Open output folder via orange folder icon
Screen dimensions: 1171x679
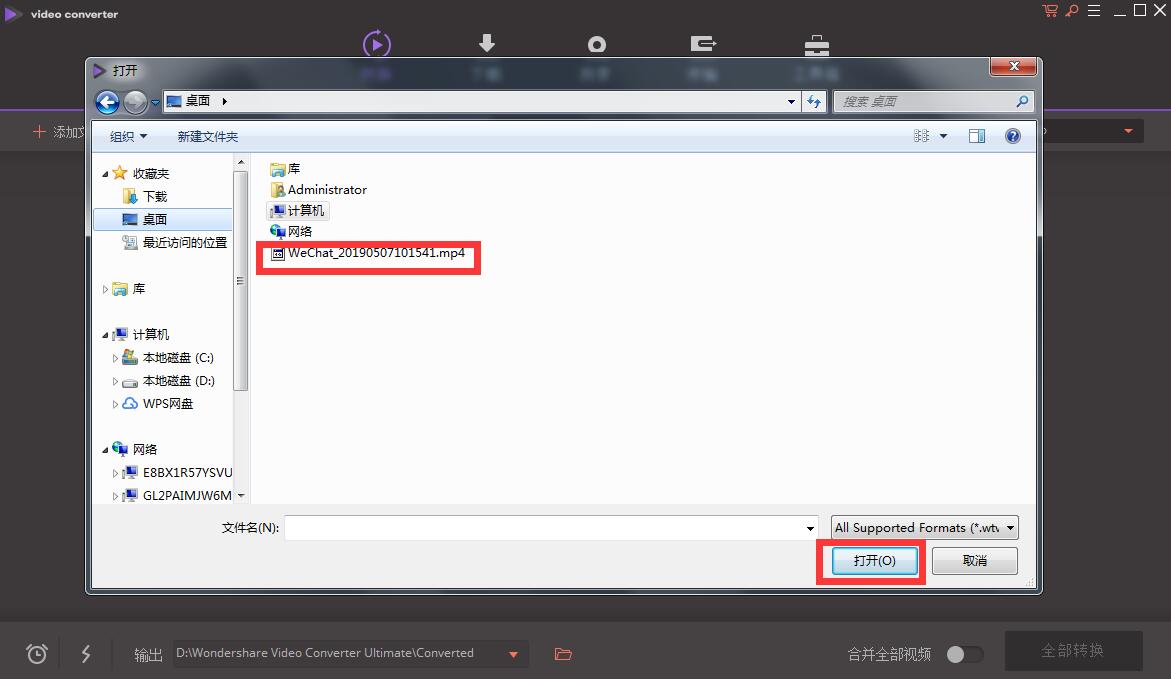tap(563, 654)
